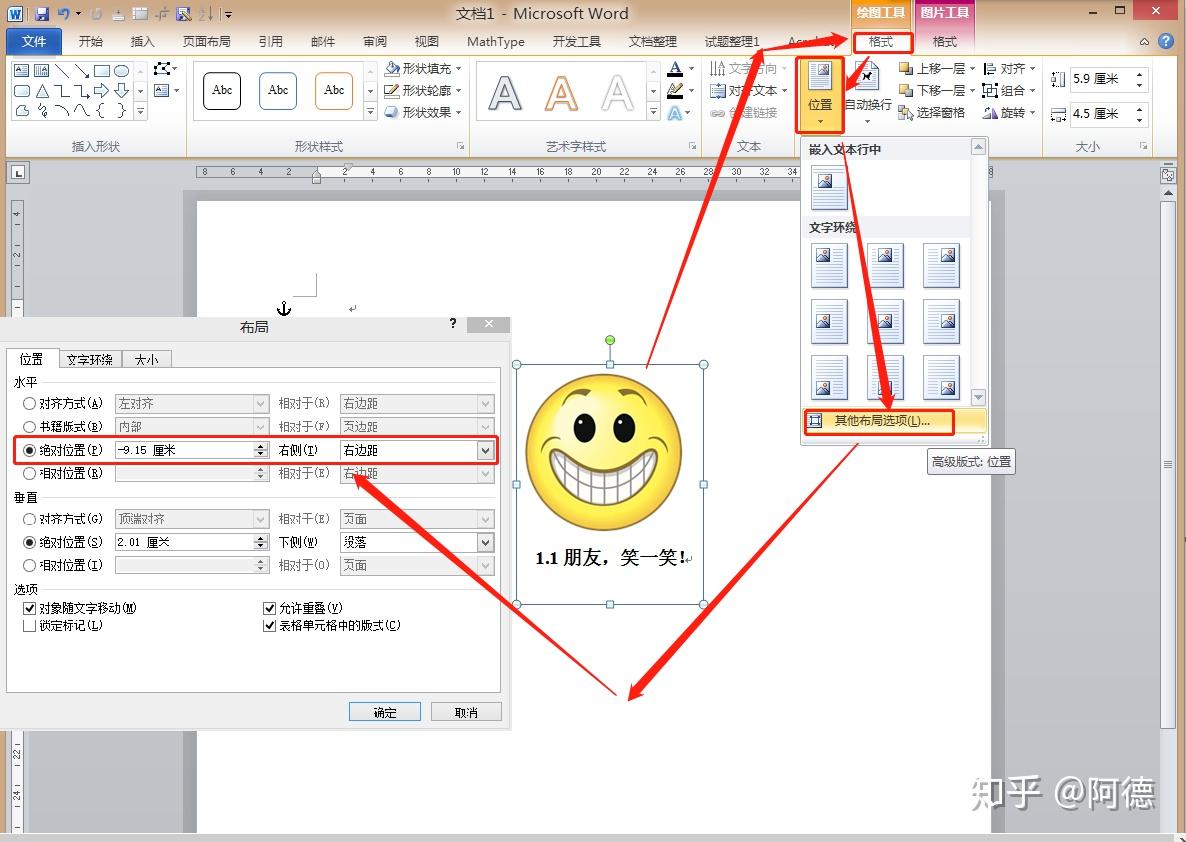Screen dimensions: 1186x842
Task: Click the Undo icon in title bar
Action: [x=64, y=14]
